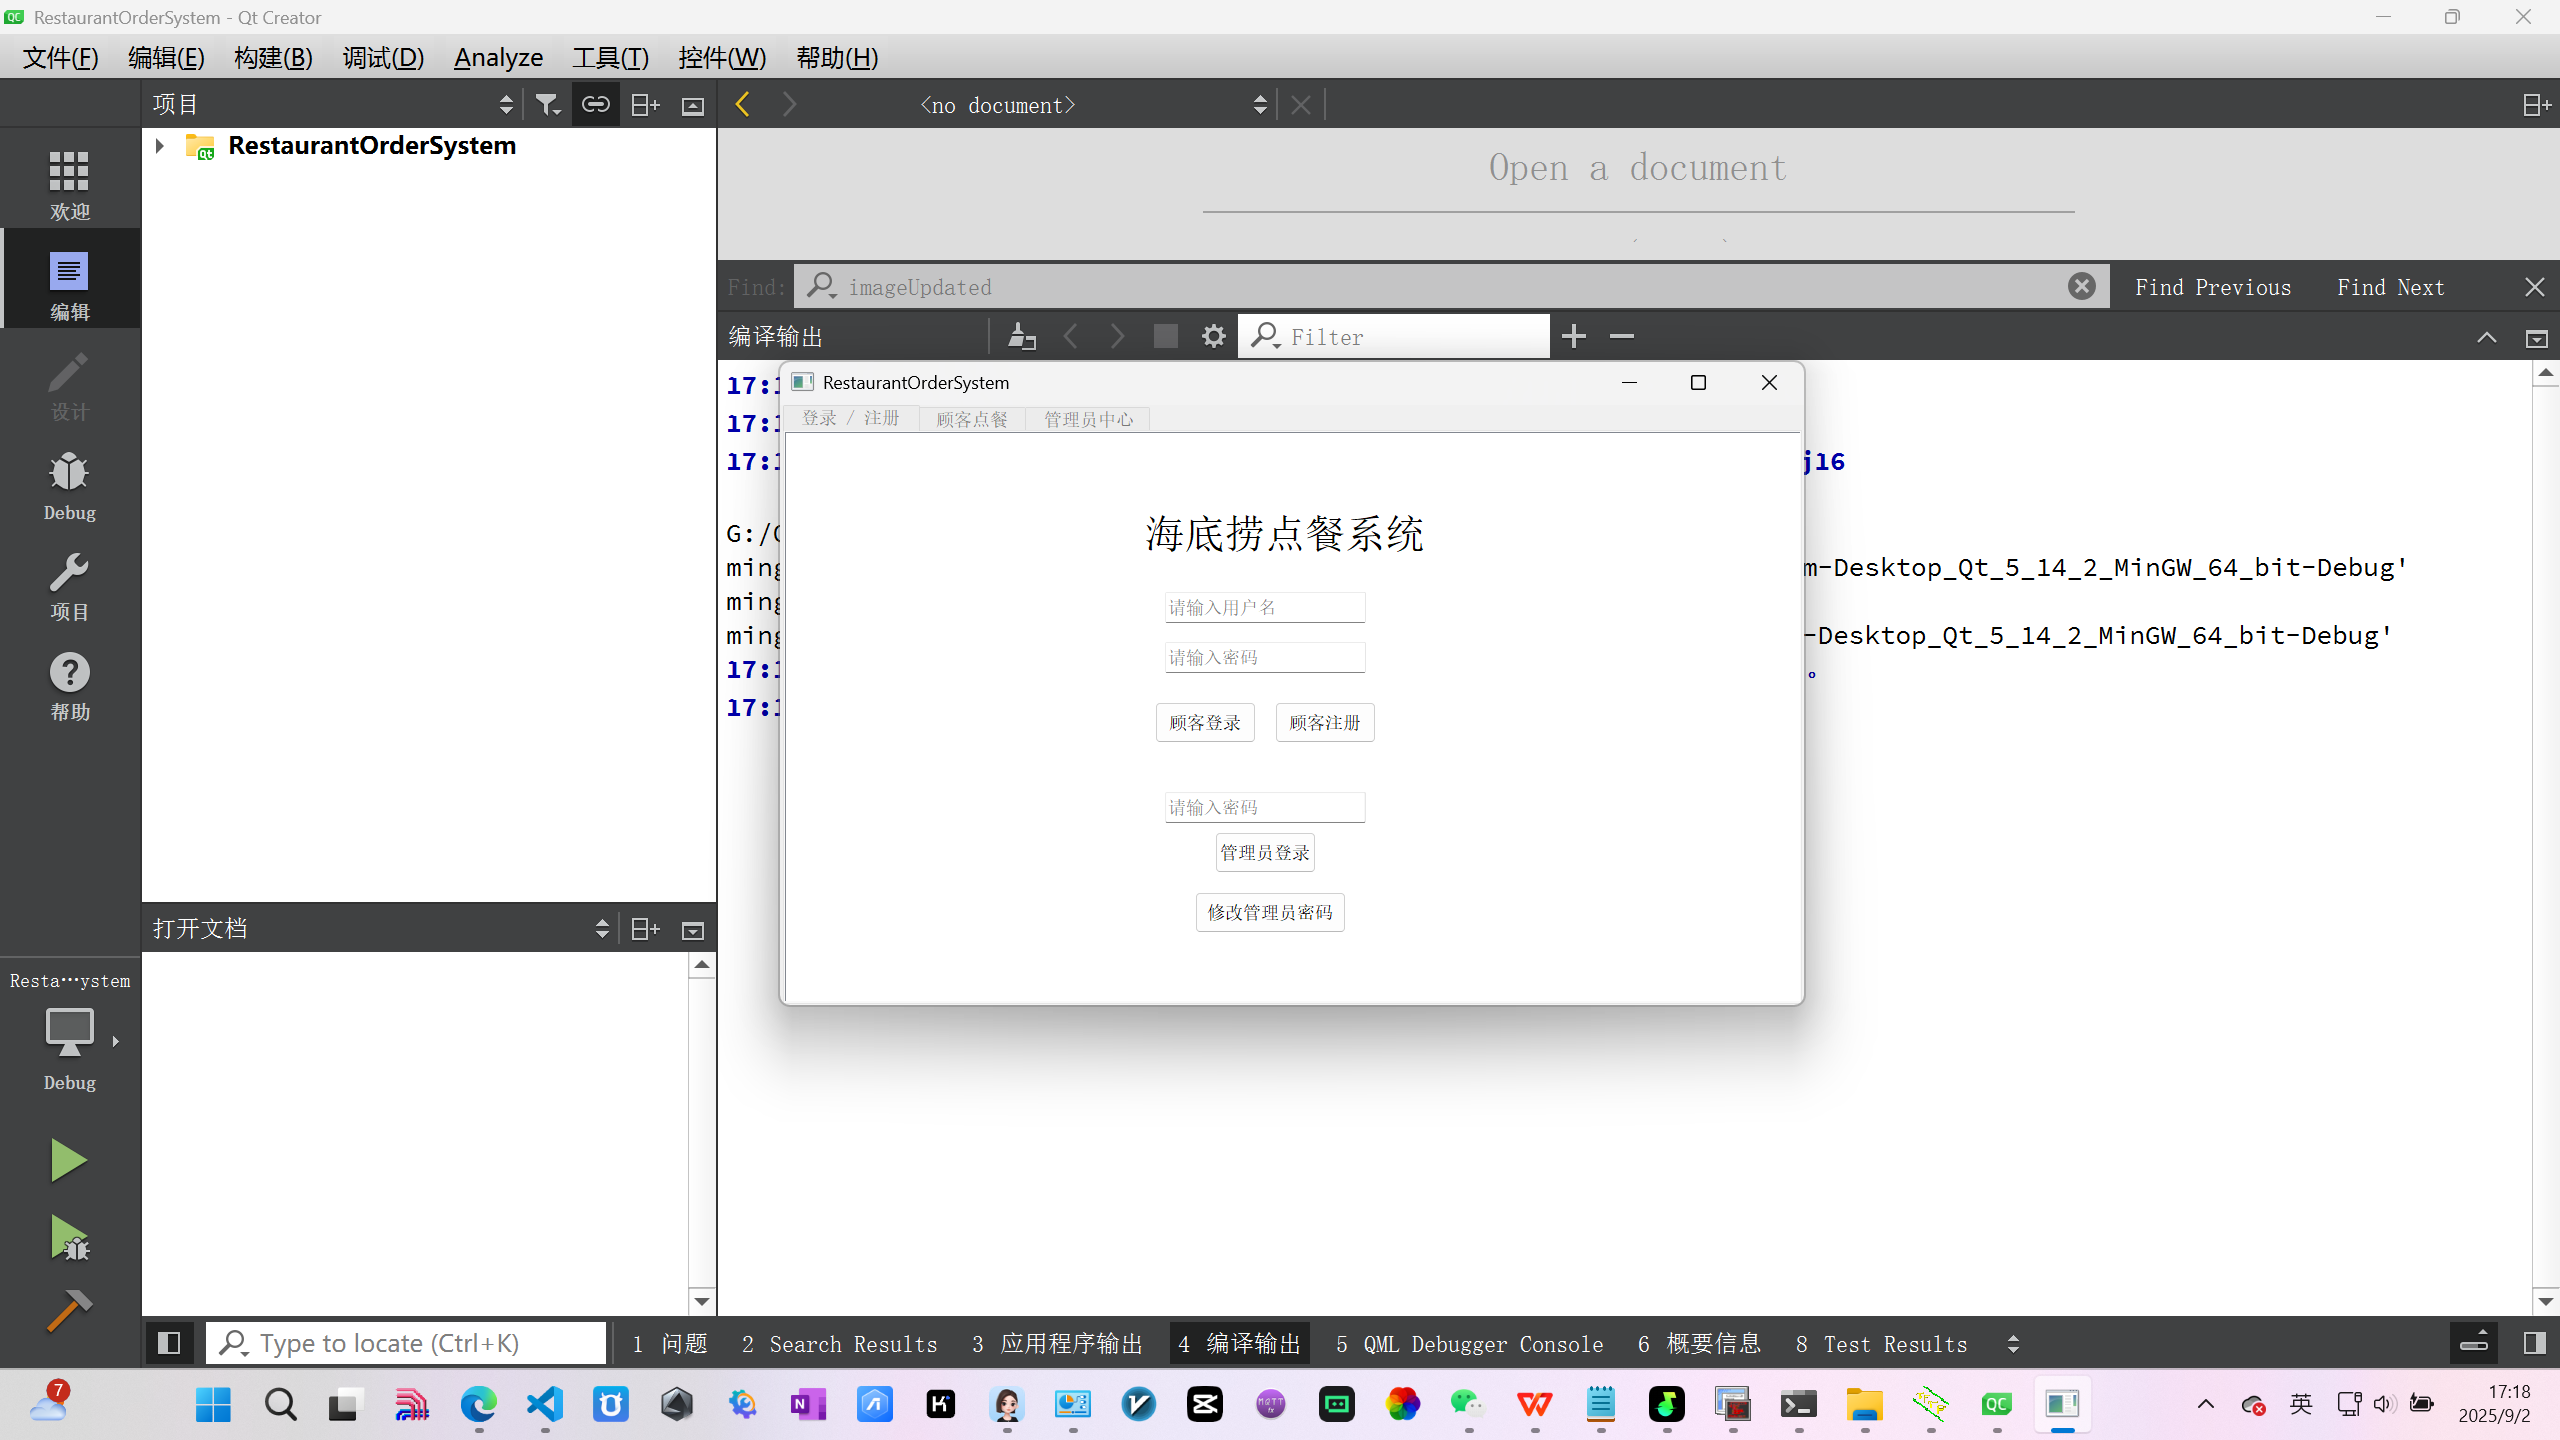2560x1440 pixels.
Task: Close the compile output pane
Action: [x=2537, y=338]
